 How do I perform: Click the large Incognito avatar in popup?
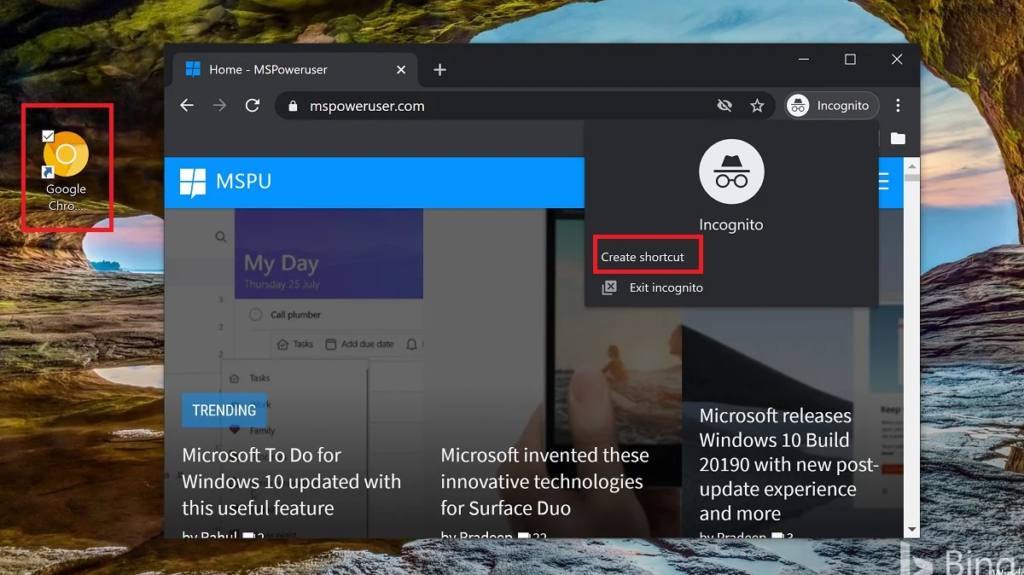coord(731,172)
